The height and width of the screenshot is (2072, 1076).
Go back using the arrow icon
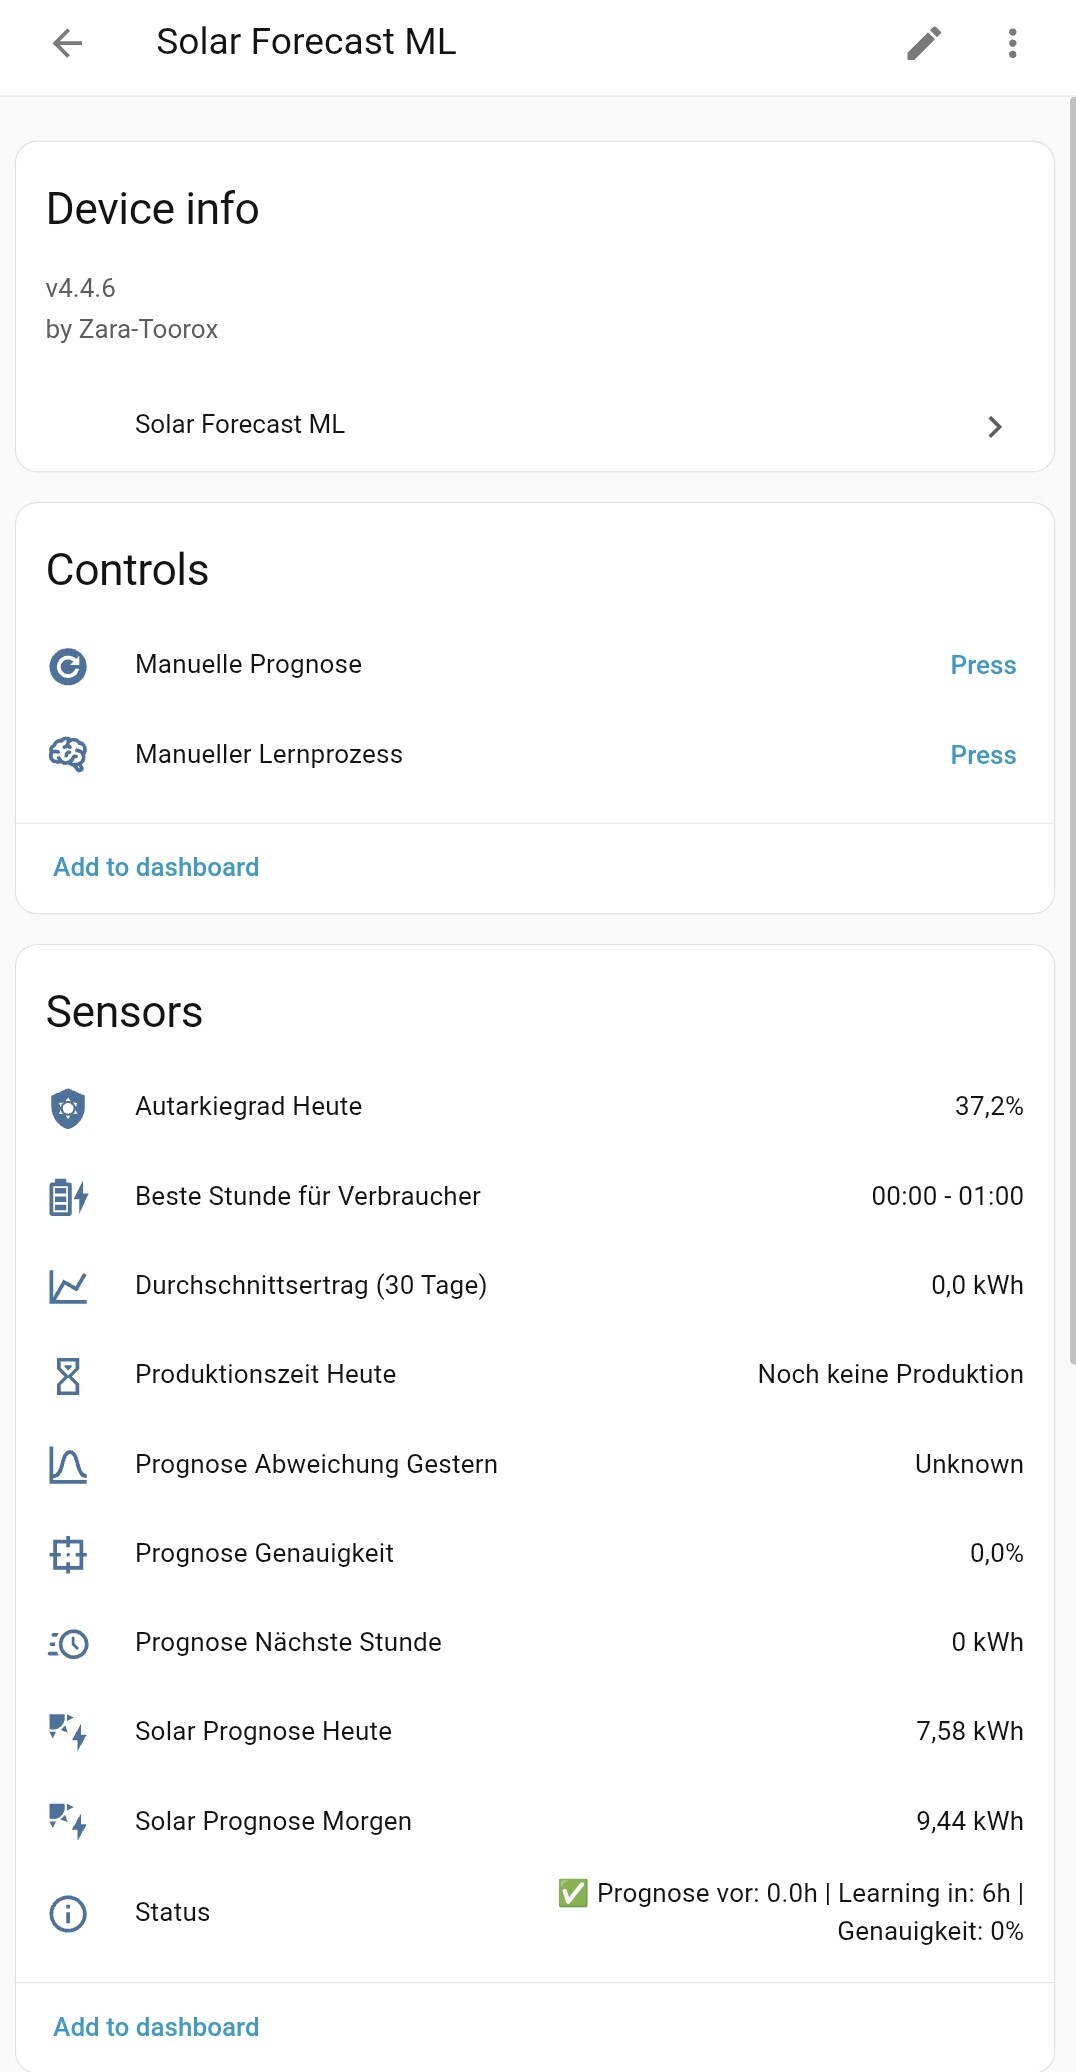(67, 43)
